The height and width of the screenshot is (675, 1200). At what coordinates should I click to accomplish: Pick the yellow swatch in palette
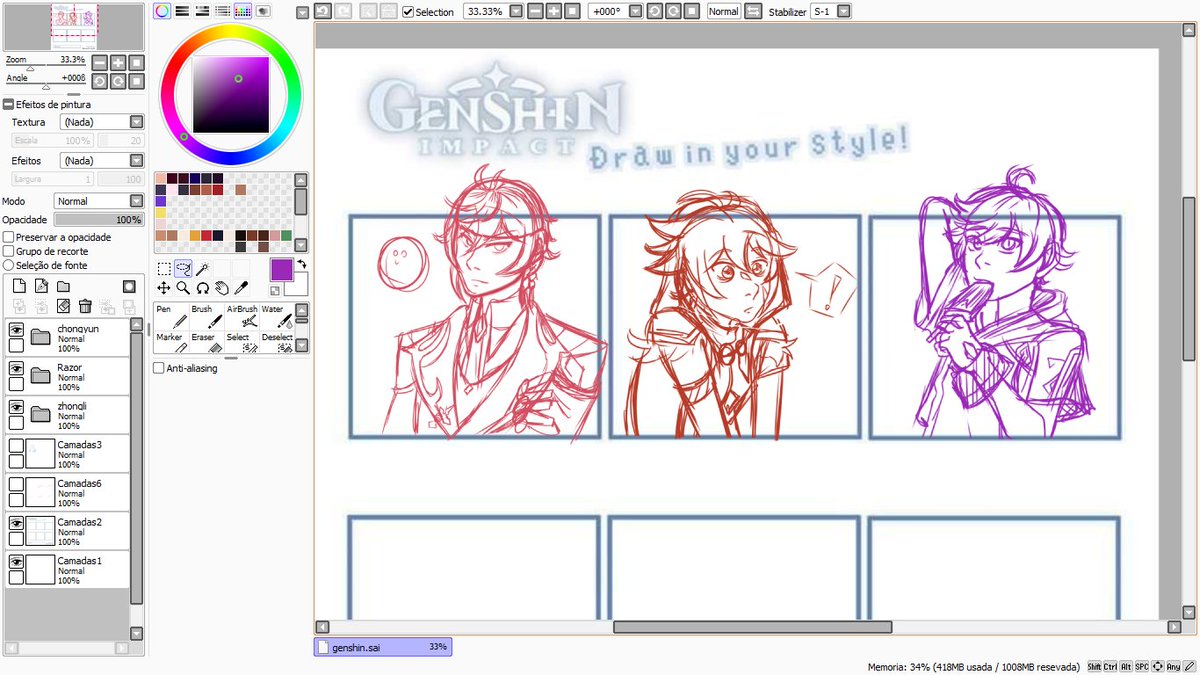click(160, 213)
